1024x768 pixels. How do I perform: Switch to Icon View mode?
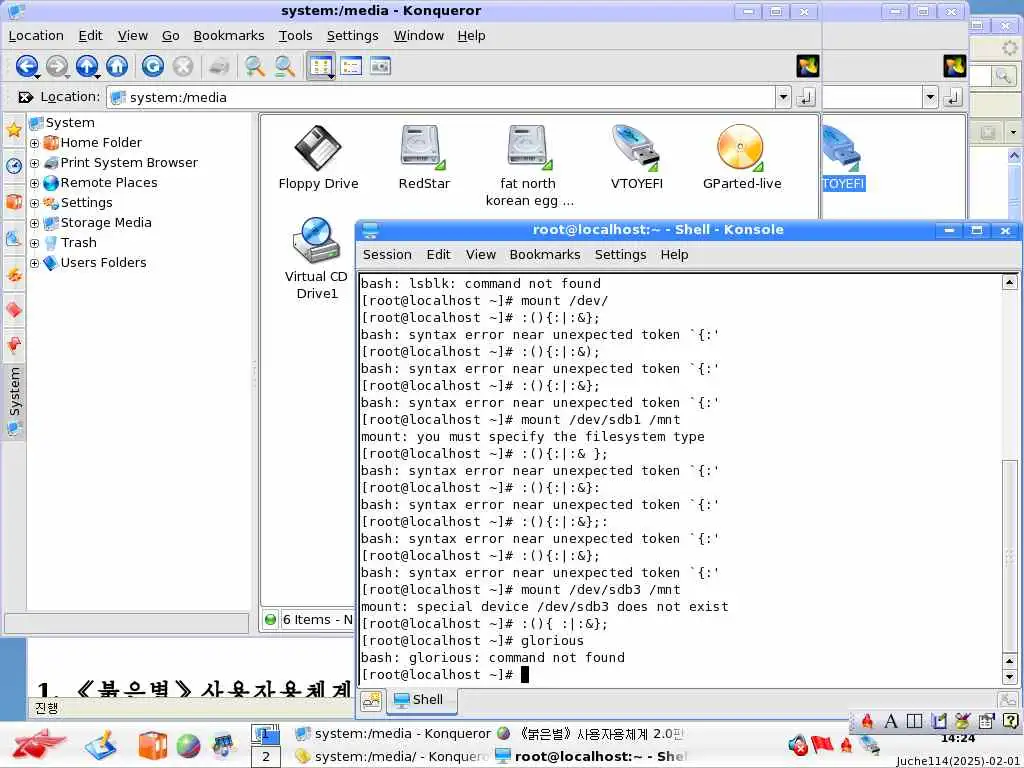click(321, 66)
